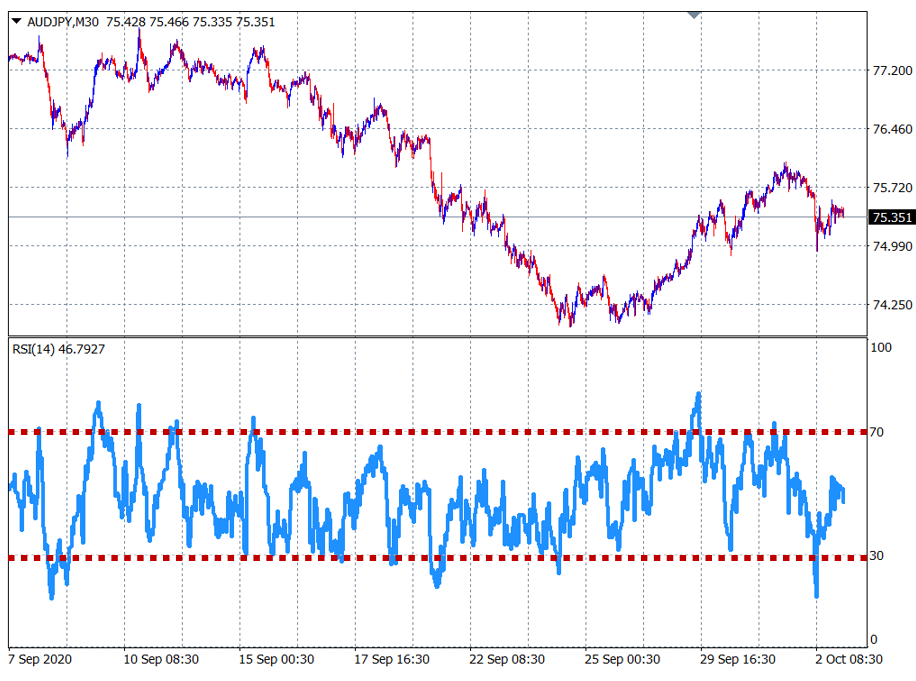Click the 77.200 price axis label

pyautogui.click(x=892, y=71)
